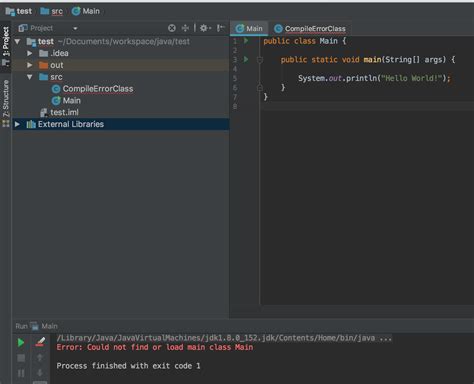Switch to the CompileErrorClass editor tab

click(x=310, y=29)
